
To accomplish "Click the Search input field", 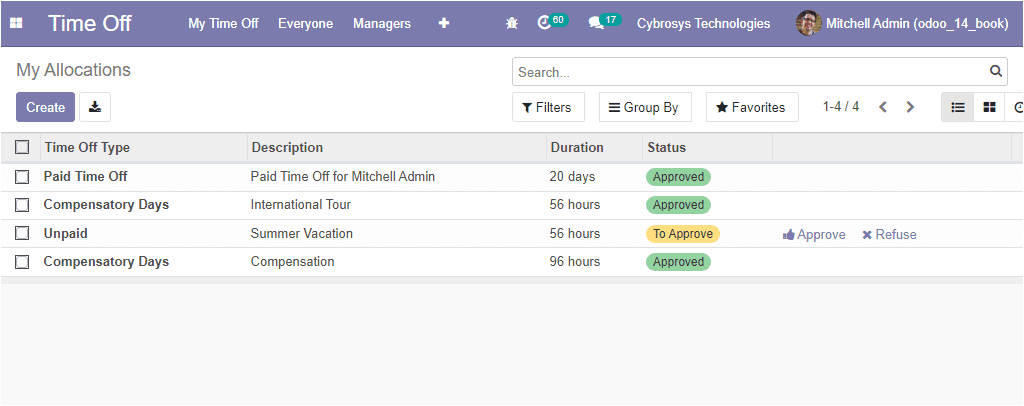I will point(751,72).
